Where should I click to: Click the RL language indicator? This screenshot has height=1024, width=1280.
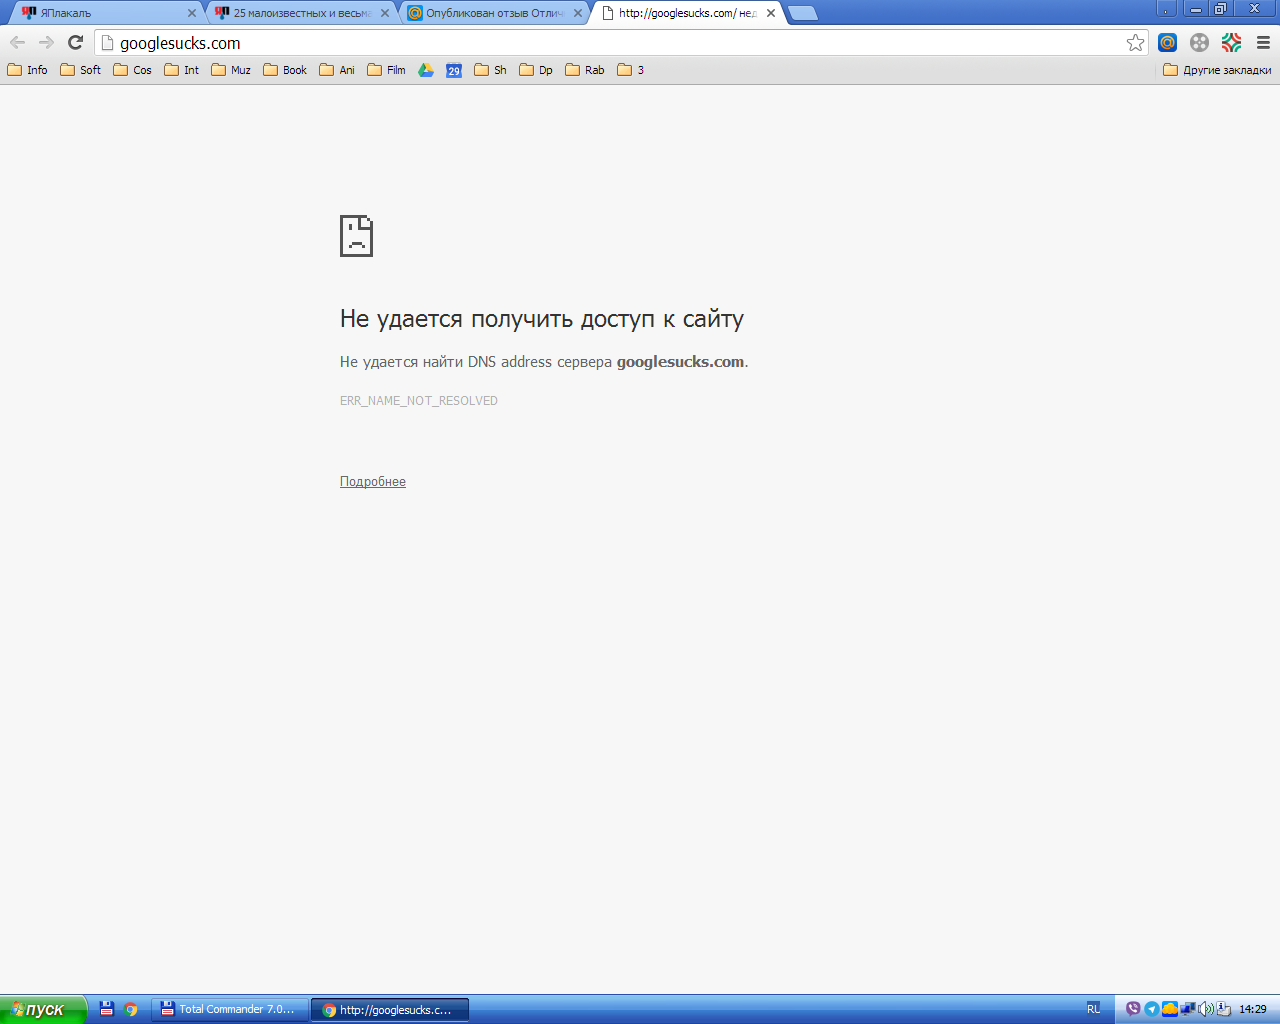tap(1093, 1009)
